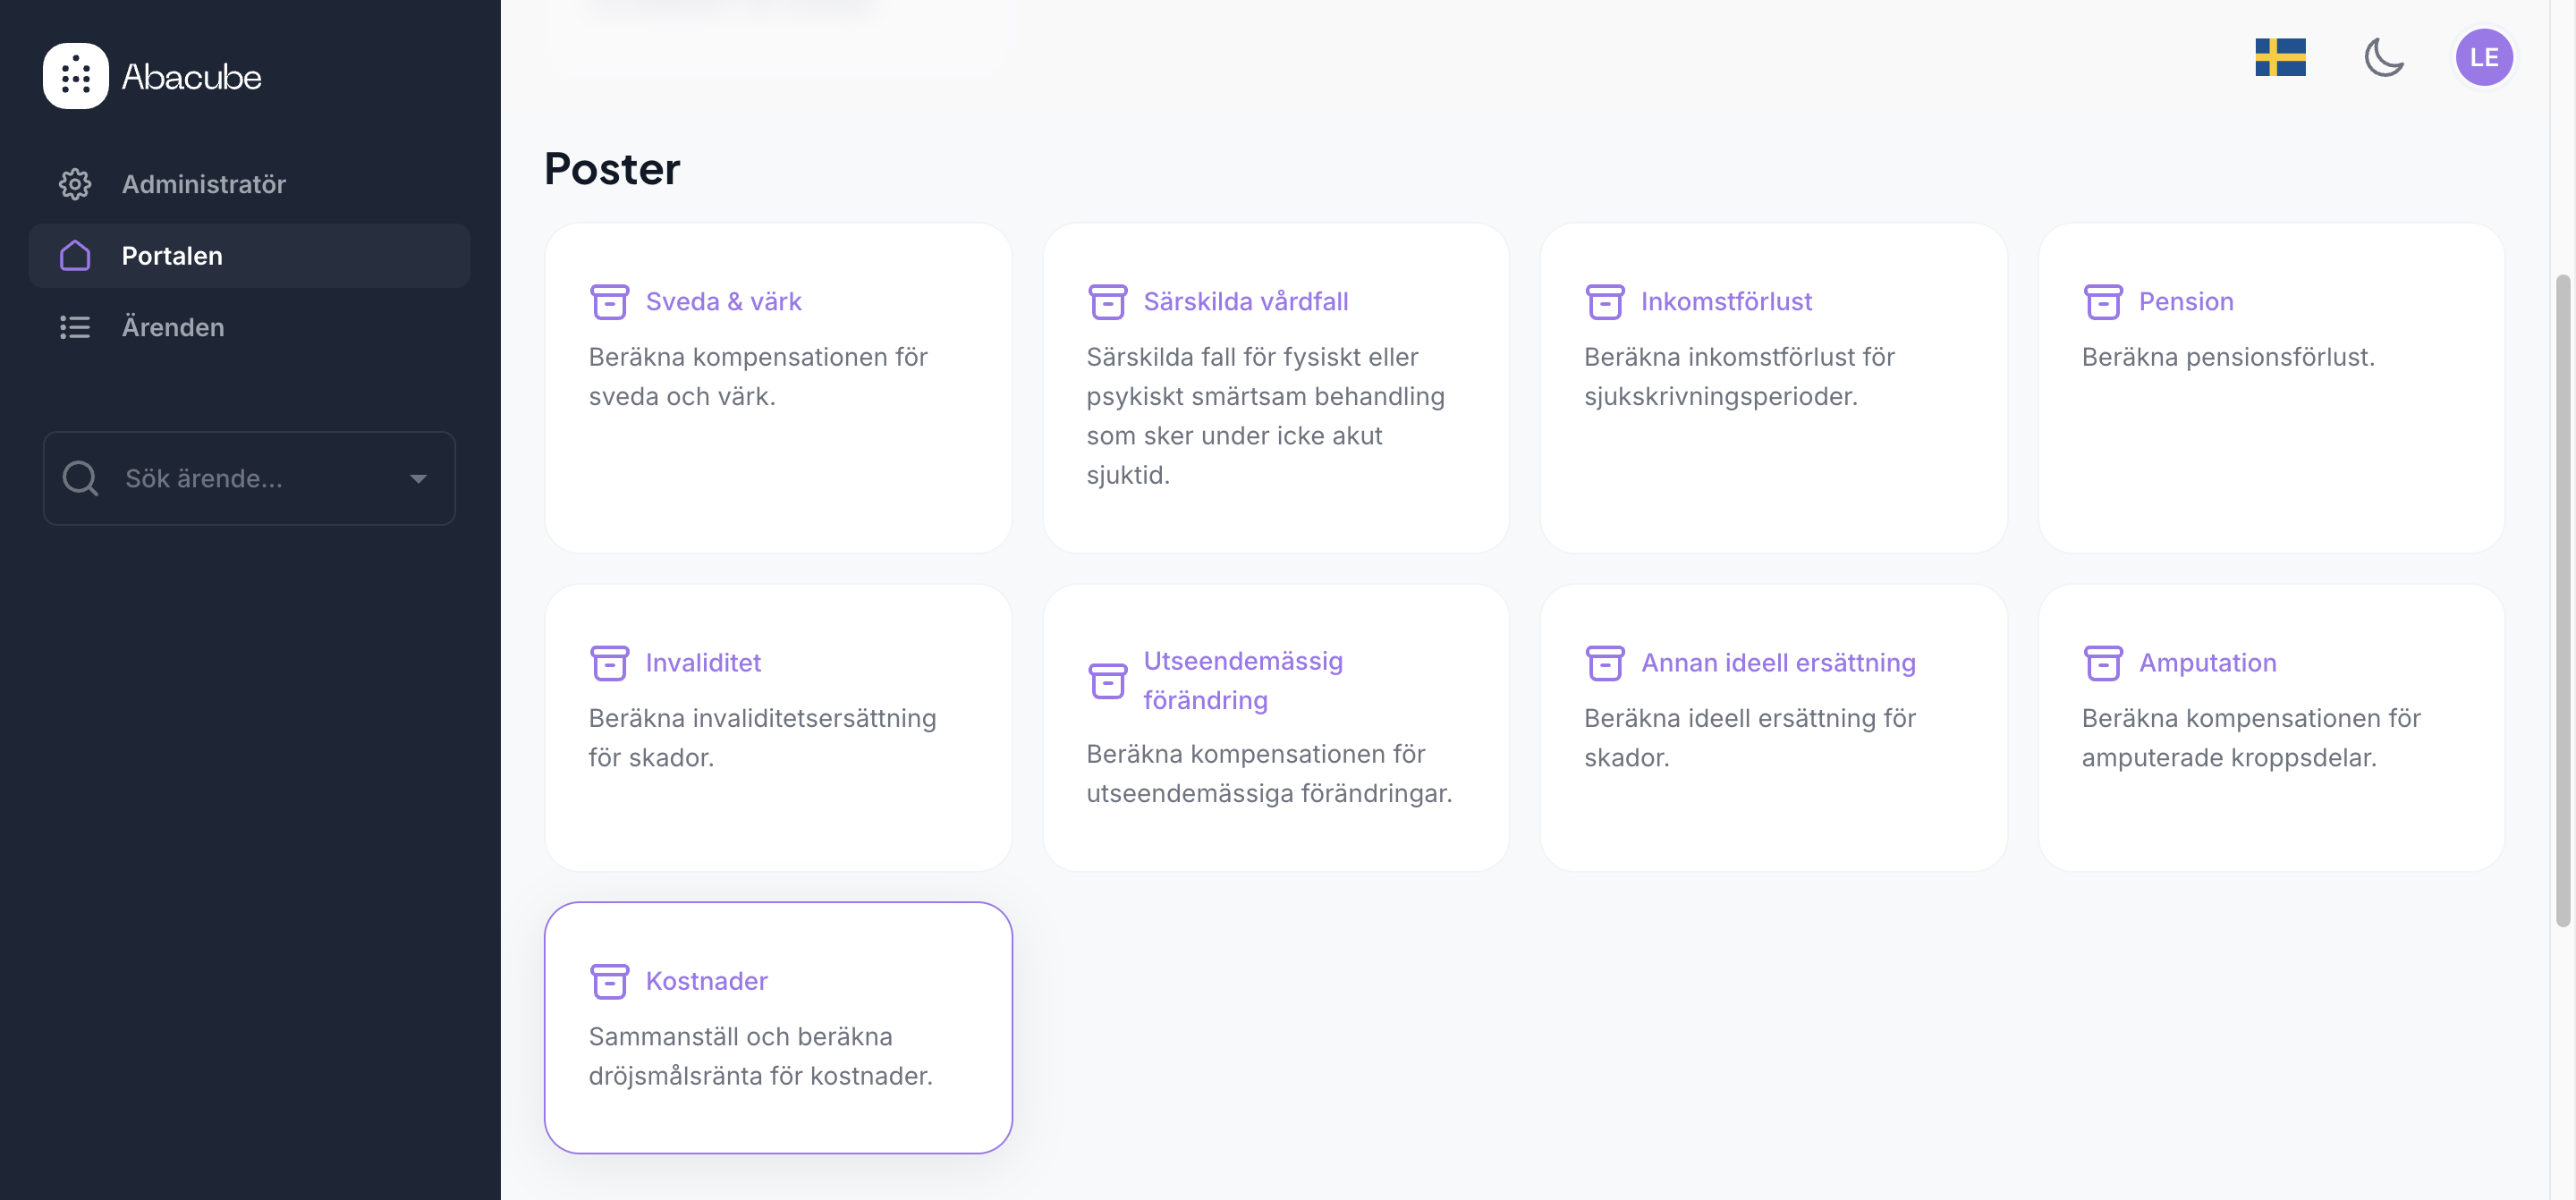2576x1200 pixels.
Task: Open the Sveda & värk link
Action: point(723,302)
